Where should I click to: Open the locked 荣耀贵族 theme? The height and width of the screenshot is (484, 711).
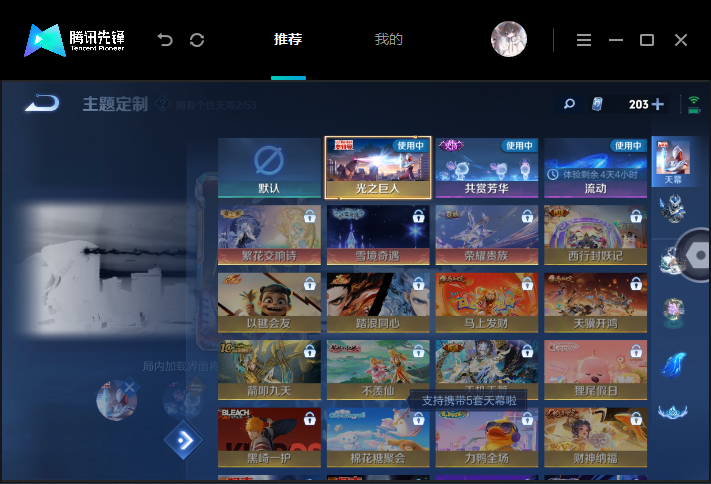pyautogui.click(x=487, y=235)
